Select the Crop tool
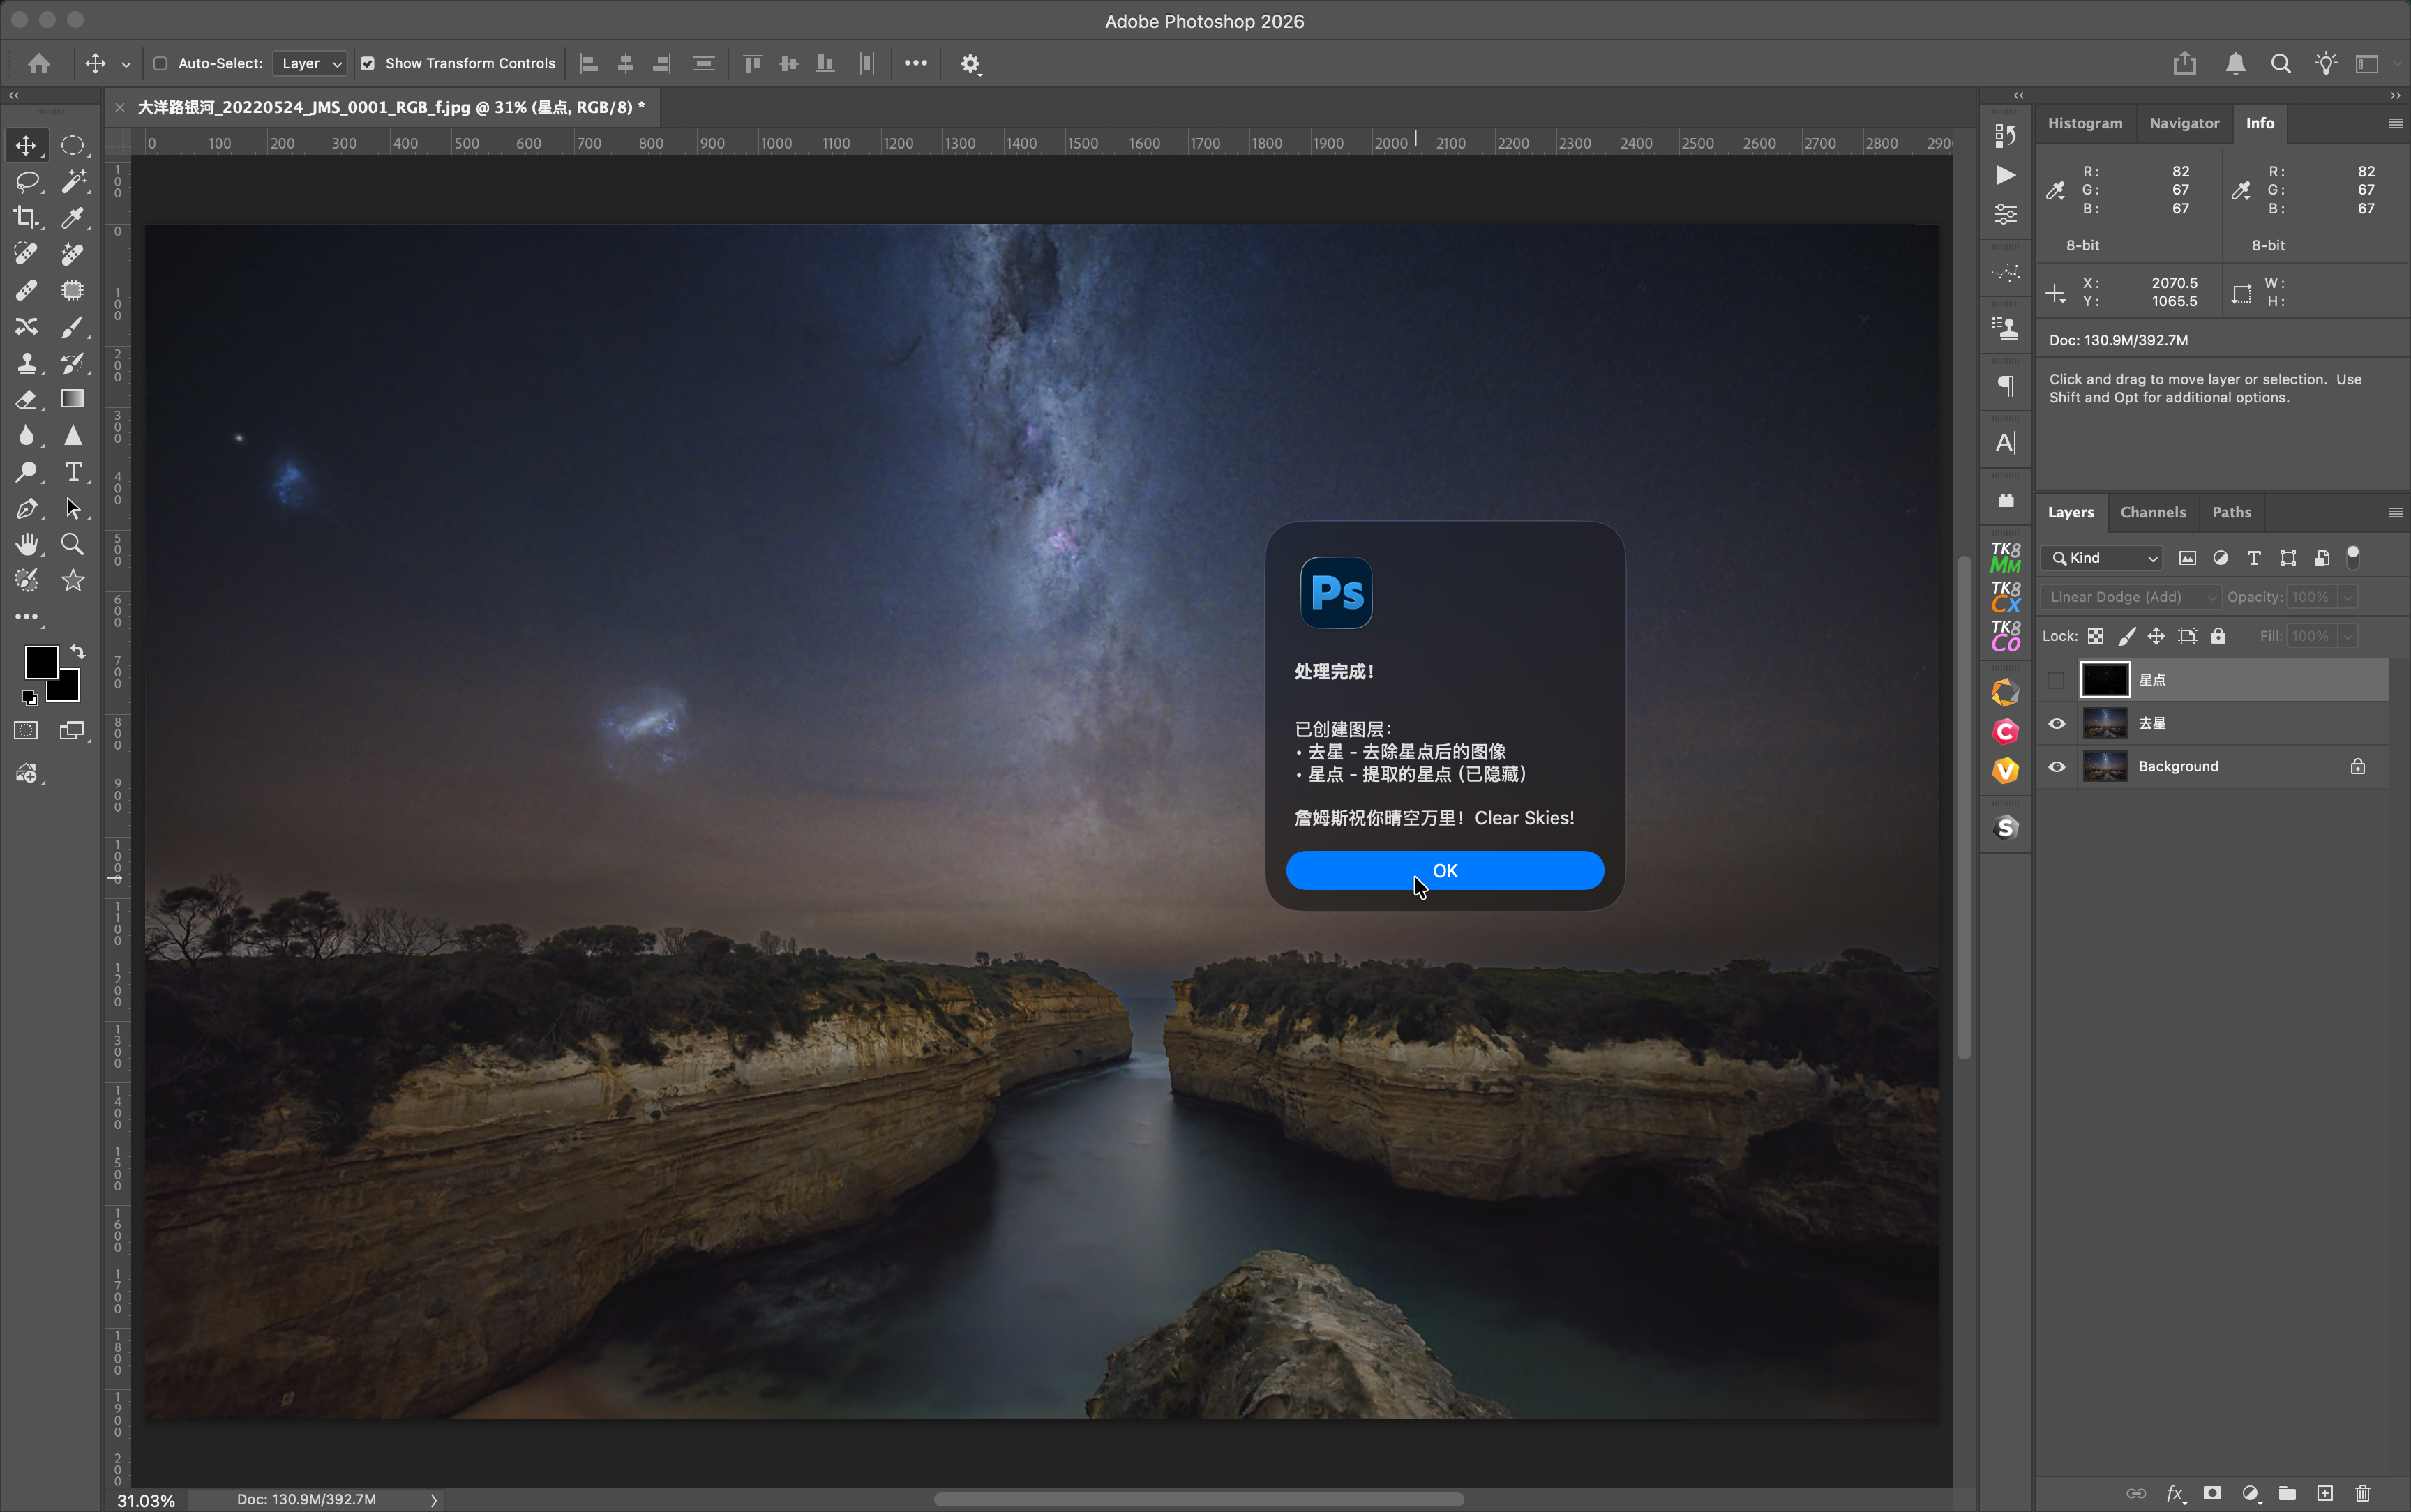The image size is (2411, 1512). click(x=27, y=218)
